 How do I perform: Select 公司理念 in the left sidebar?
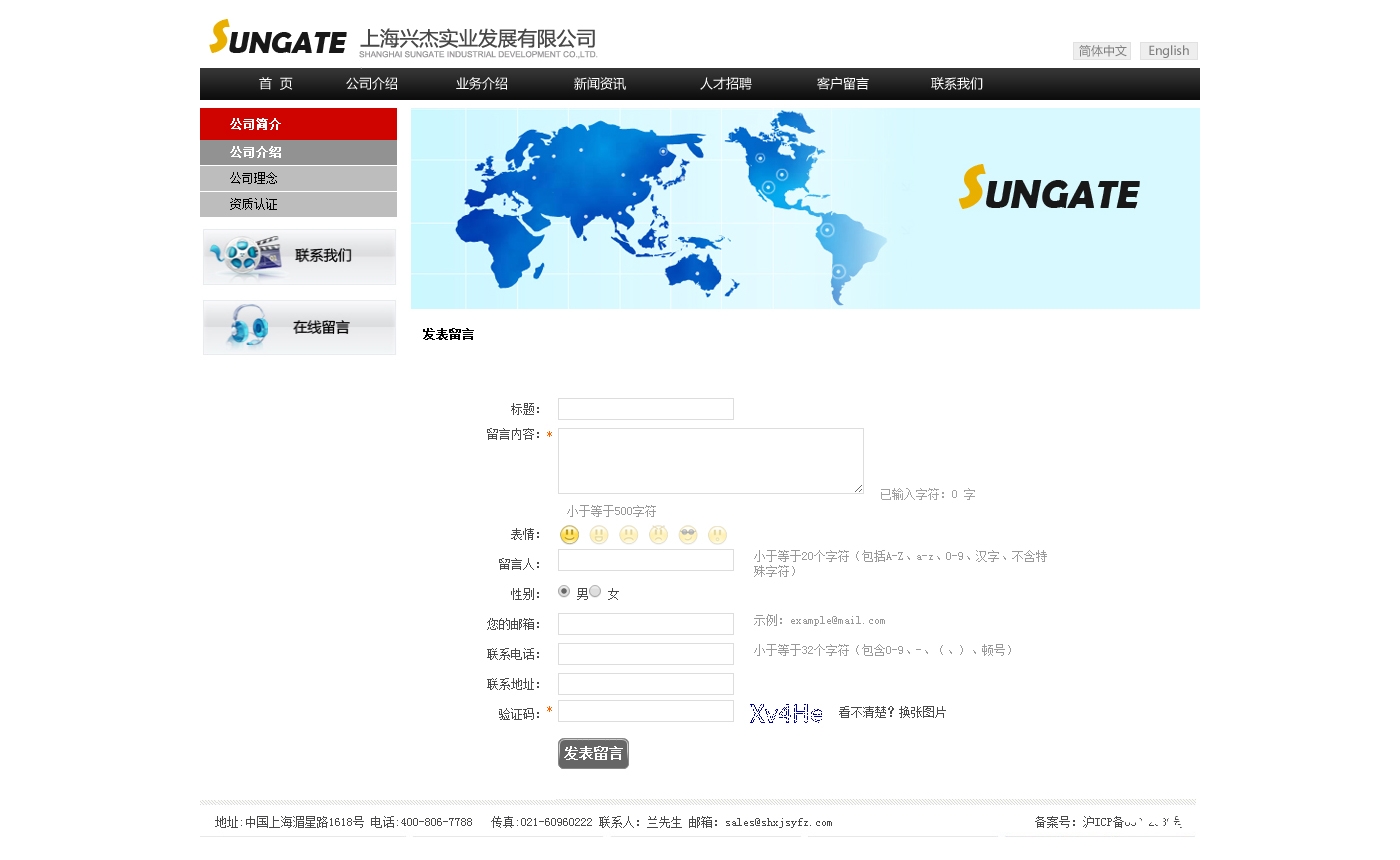point(298,178)
